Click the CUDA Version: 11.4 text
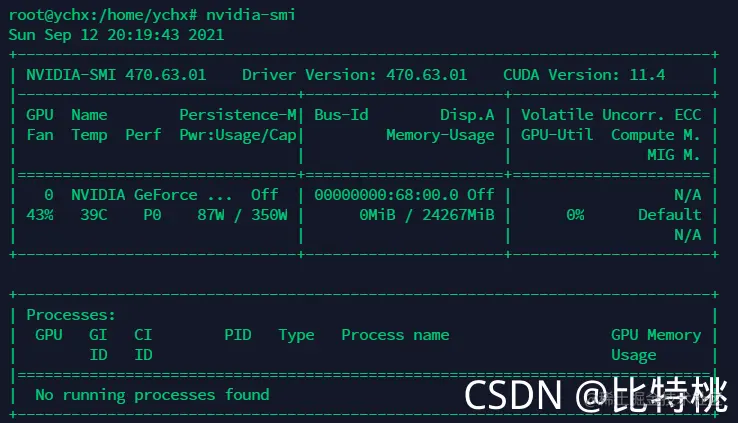Image resolution: width=738 pixels, height=423 pixels. point(584,75)
